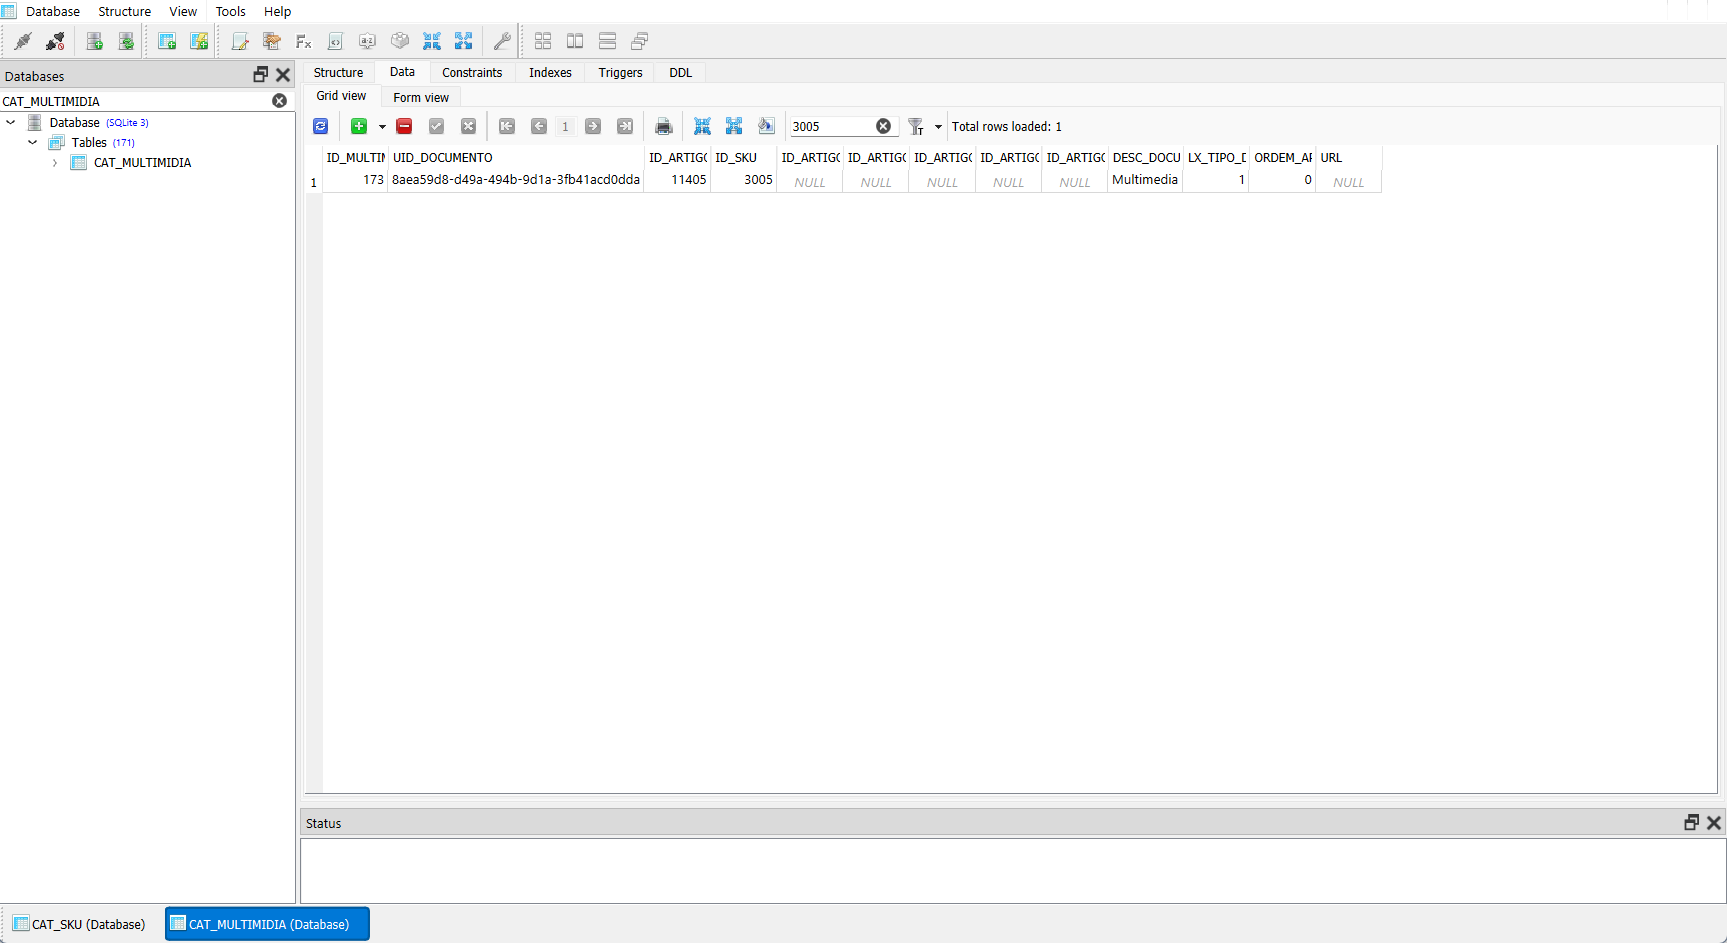Viewport: 1727px width, 943px height.
Task: Switch to Form view tab
Action: tap(421, 97)
